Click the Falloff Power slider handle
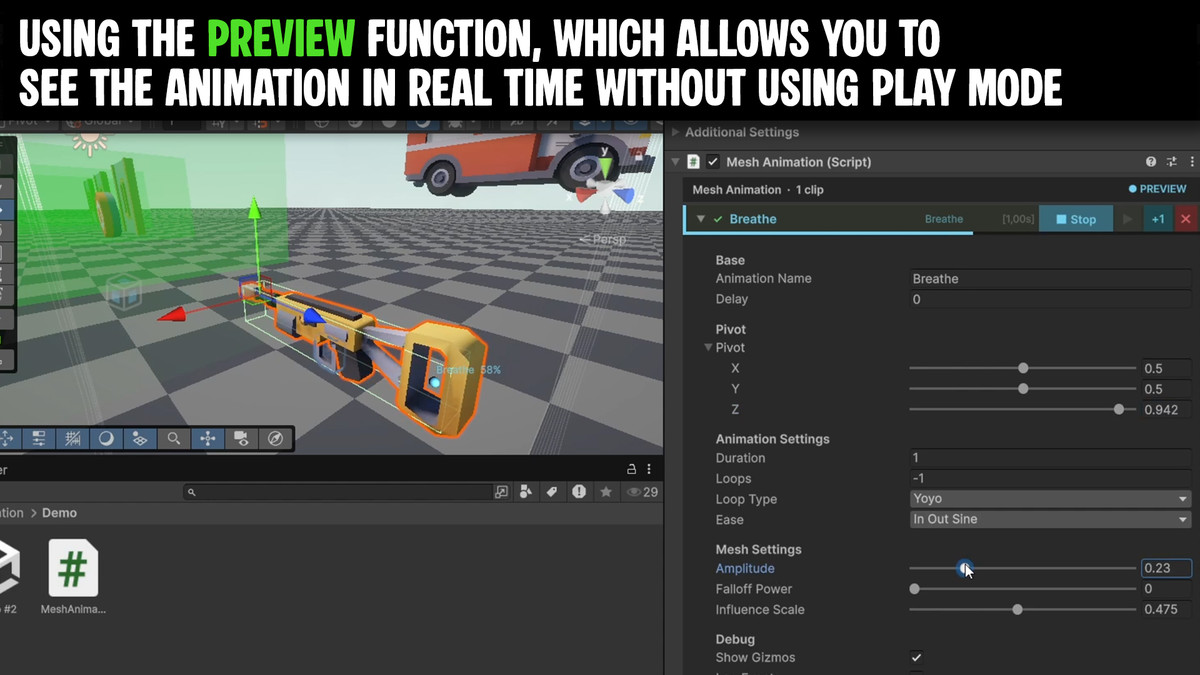Viewport: 1200px width, 675px height. pos(915,589)
